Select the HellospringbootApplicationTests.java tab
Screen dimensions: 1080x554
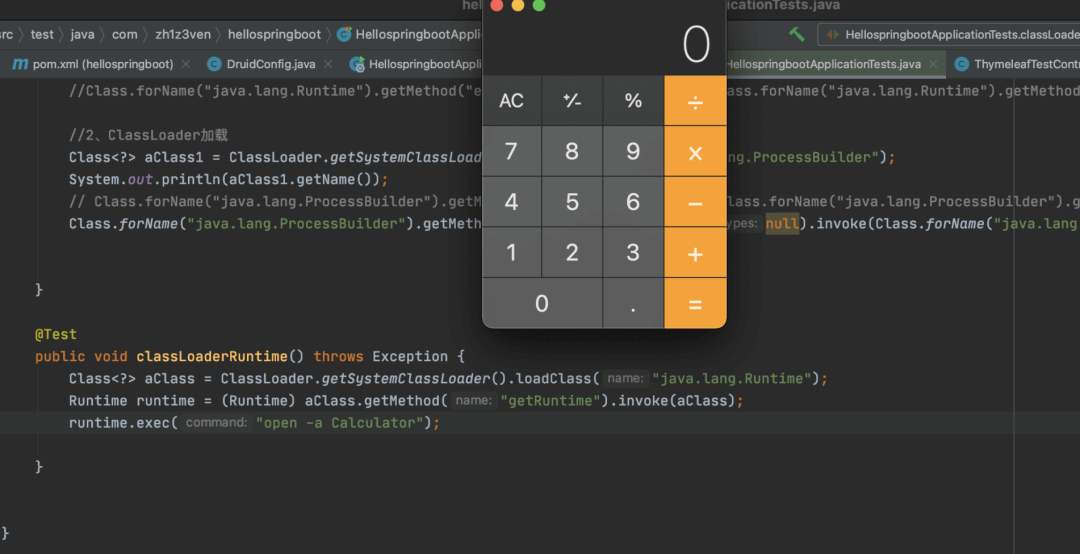[x=822, y=64]
